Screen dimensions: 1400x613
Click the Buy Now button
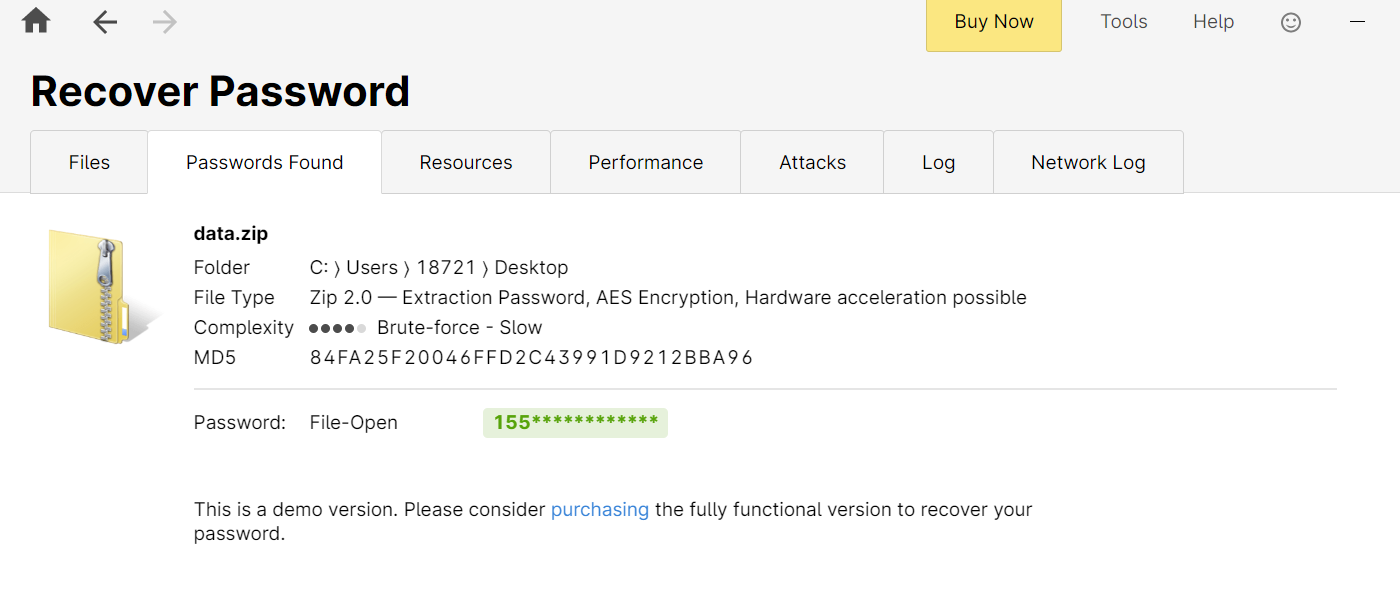tap(993, 23)
